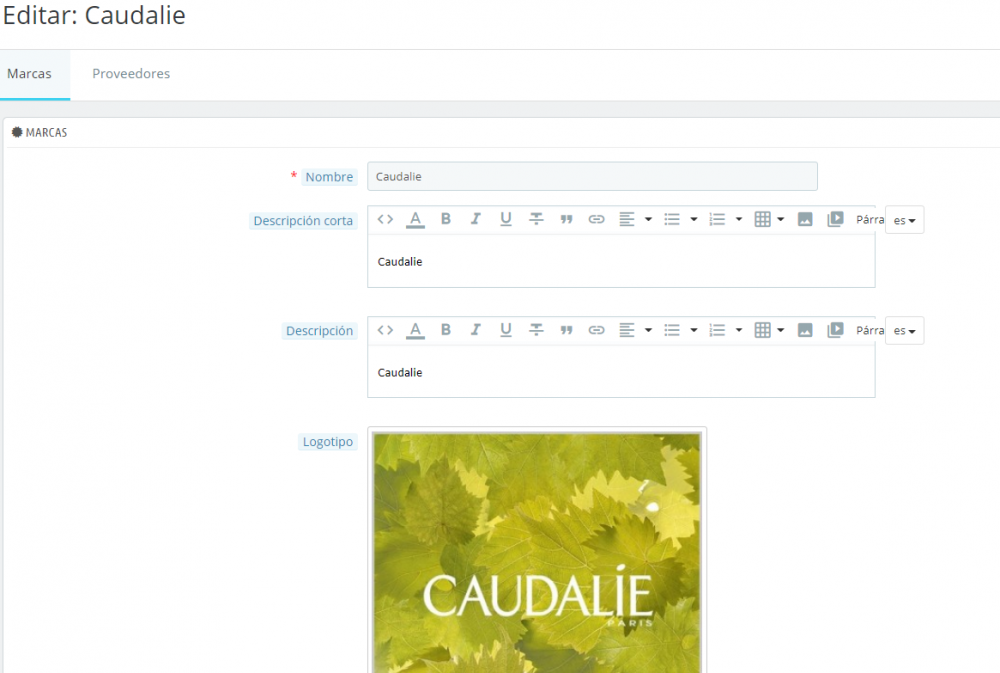Image resolution: width=1000 pixels, height=673 pixels.
Task: Toggle bold in Descripción editor
Action: (x=446, y=330)
